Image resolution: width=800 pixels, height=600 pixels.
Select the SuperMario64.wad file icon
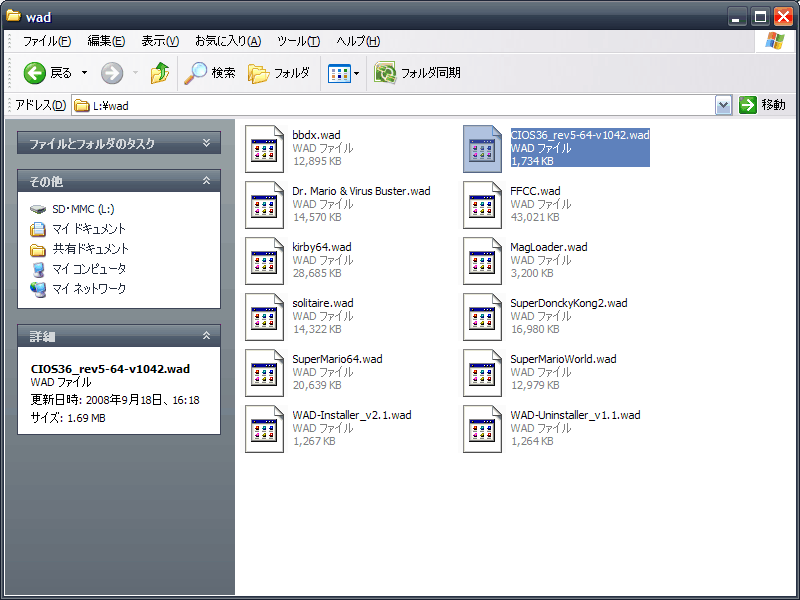(264, 373)
